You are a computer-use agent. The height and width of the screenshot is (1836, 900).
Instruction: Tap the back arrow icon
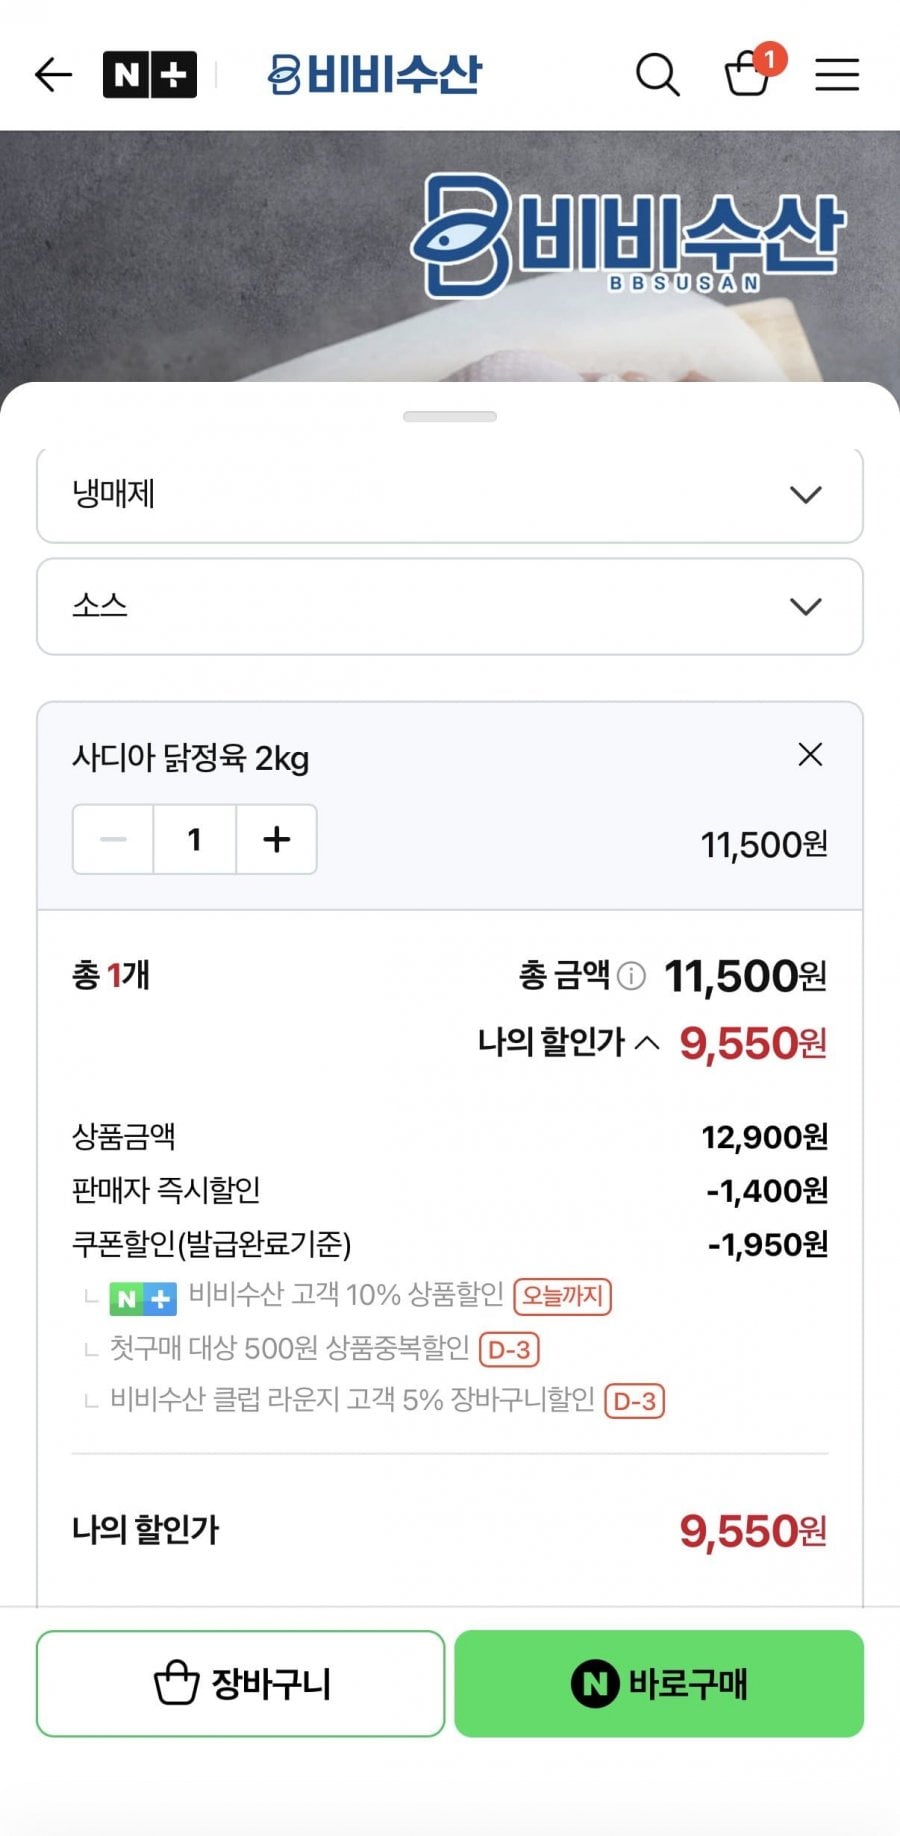(x=53, y=75)
